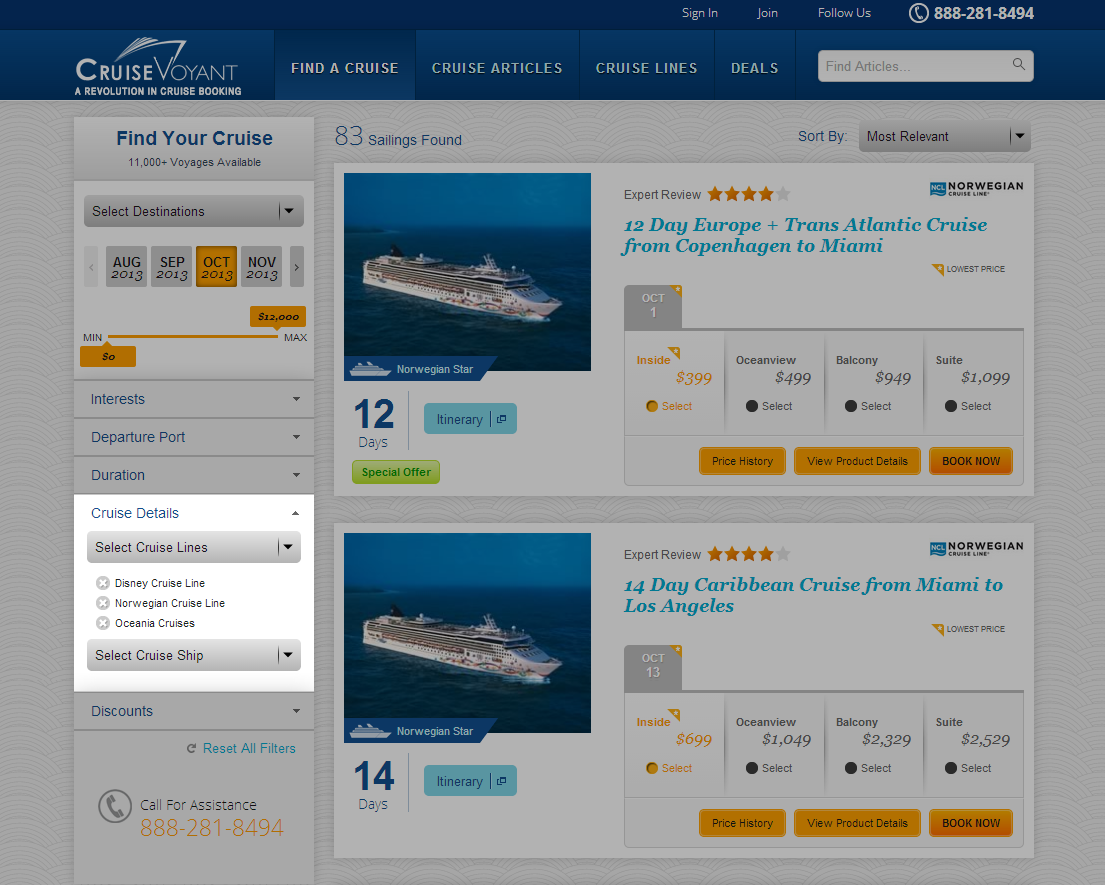
Task: Book the 12 Day Europe cruise now
Action: [971, 461]
